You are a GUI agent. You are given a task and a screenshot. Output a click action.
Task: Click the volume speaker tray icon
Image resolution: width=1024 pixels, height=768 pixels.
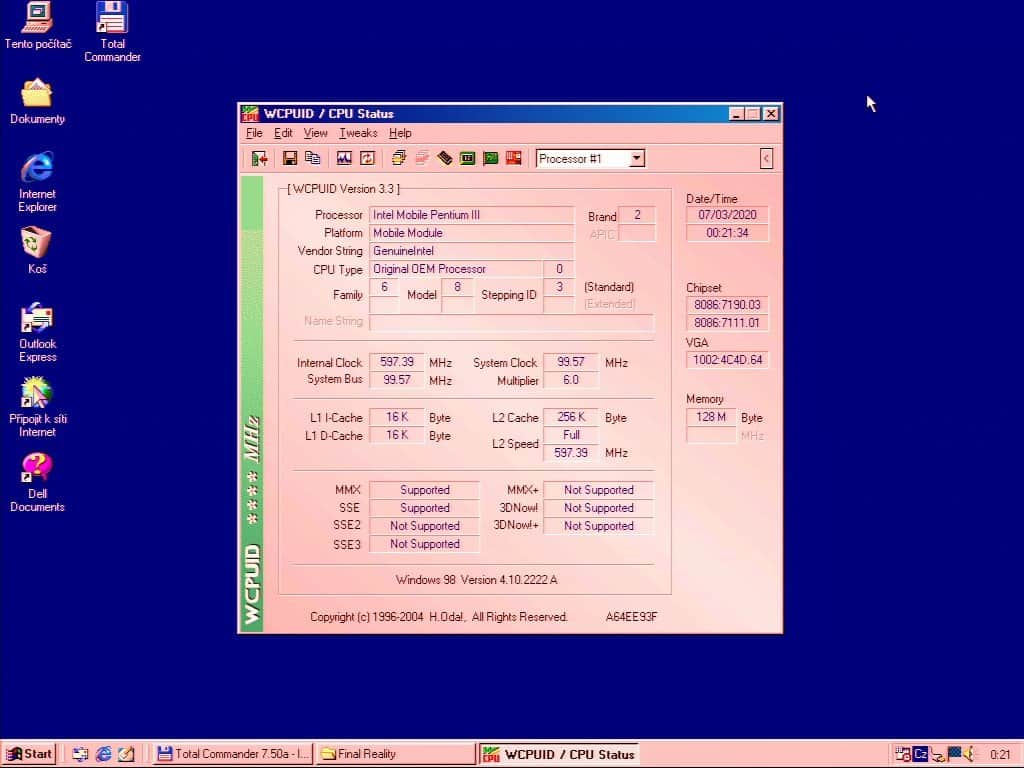[x=970, y=754]
